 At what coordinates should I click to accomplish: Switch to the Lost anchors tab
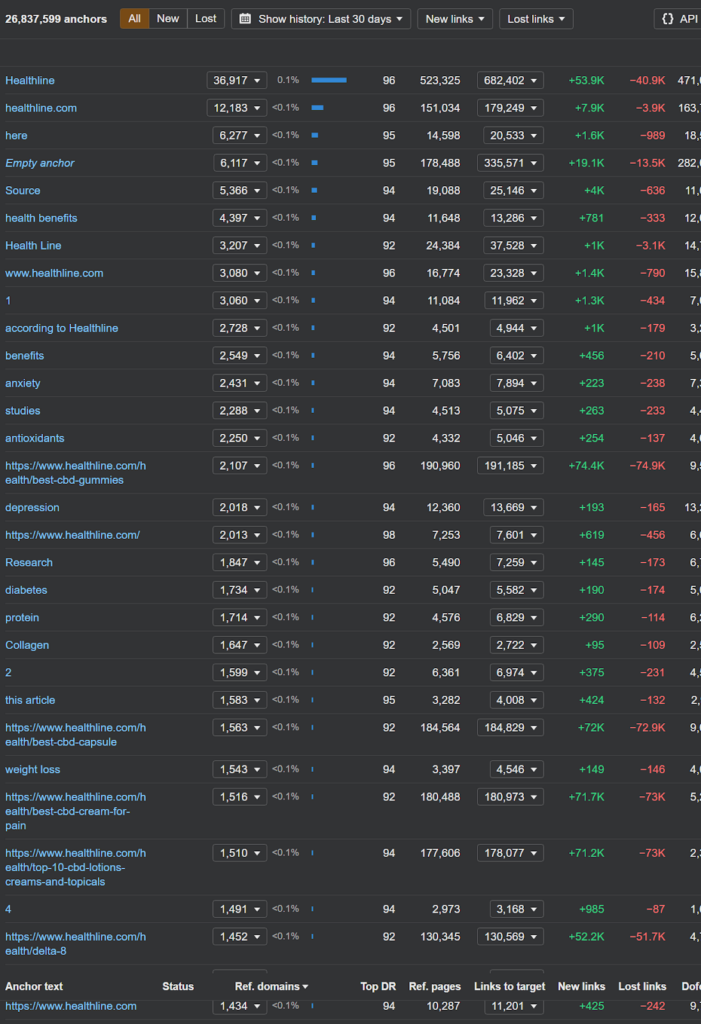[206, 19]
